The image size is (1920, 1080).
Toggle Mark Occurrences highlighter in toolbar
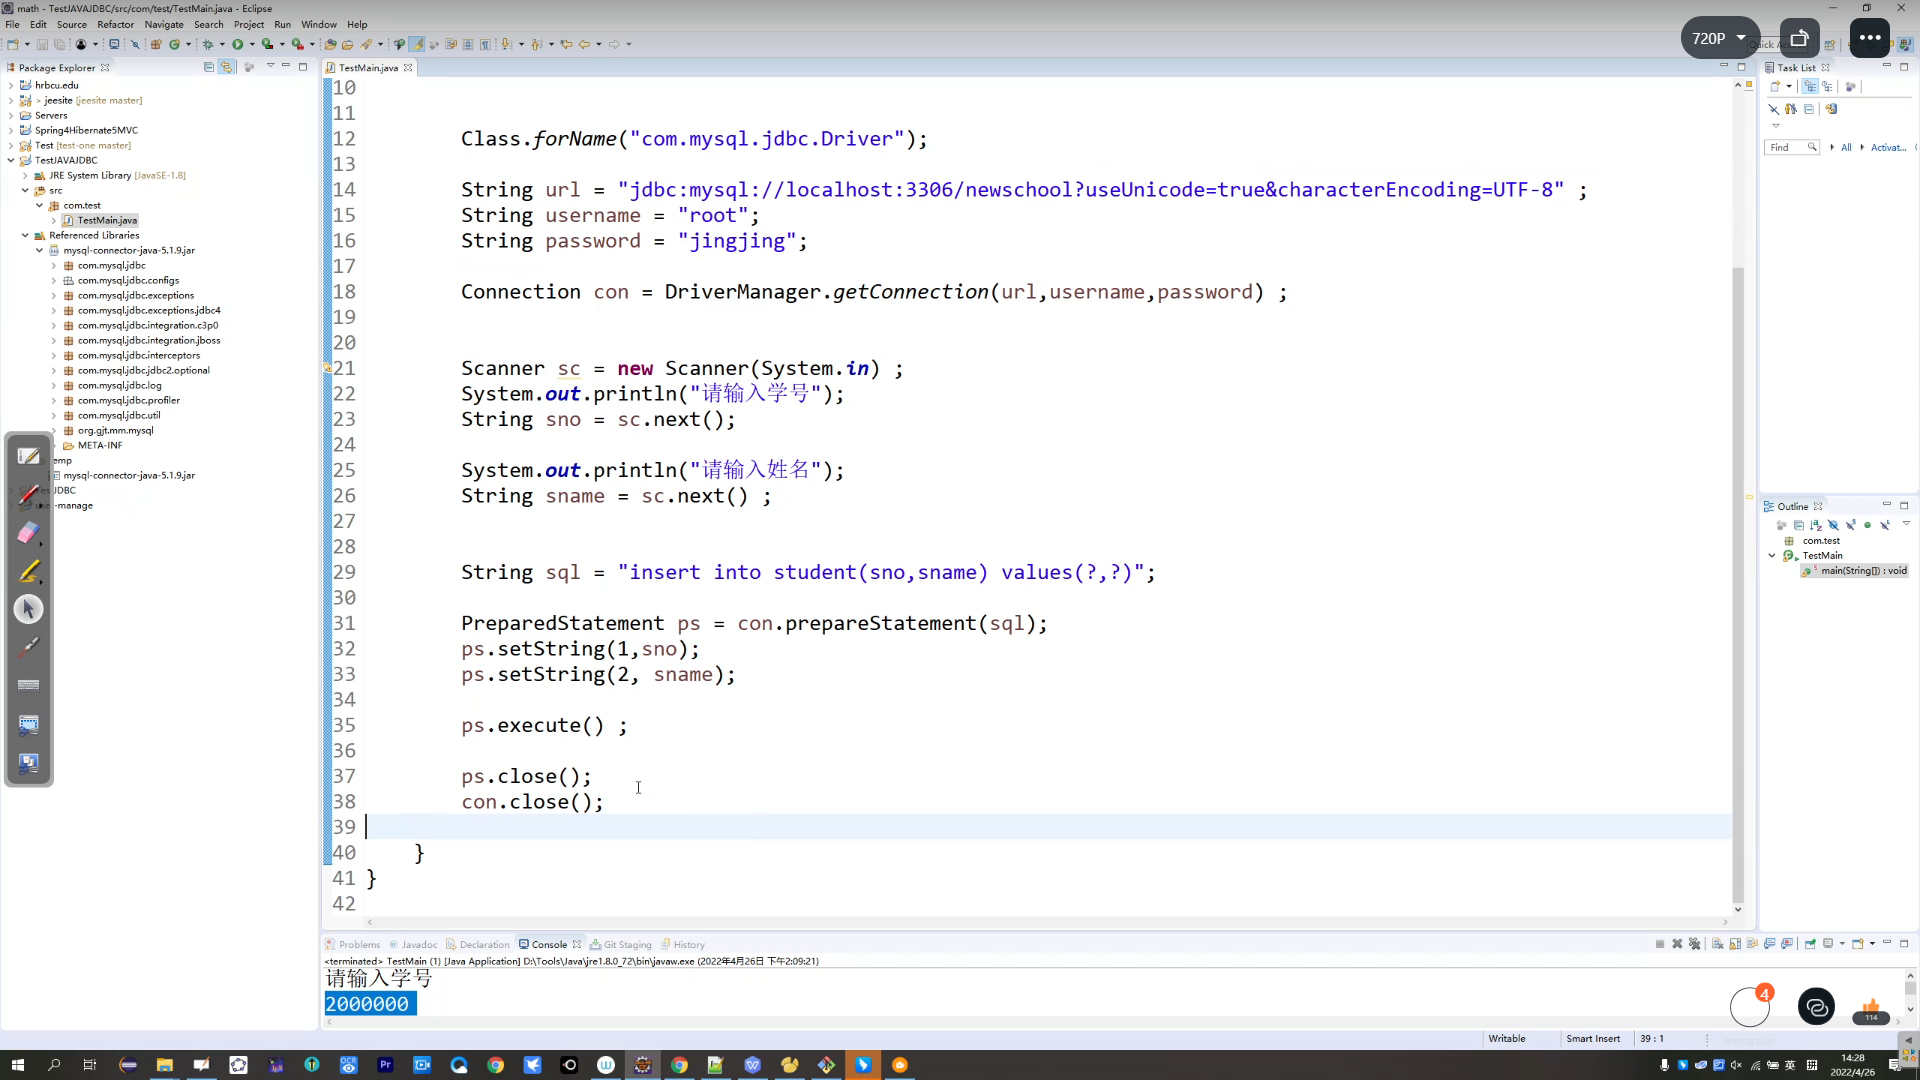point(417,44)
